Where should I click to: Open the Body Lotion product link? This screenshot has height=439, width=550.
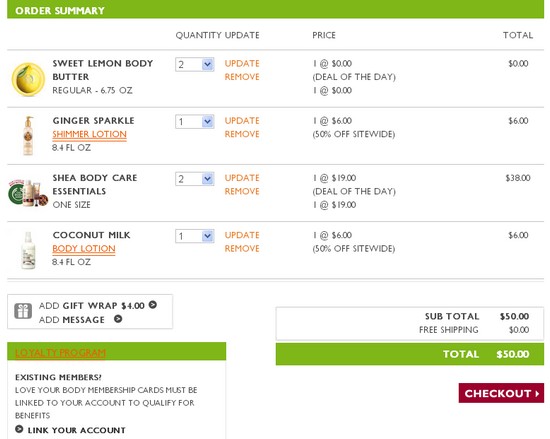[84, 249]
